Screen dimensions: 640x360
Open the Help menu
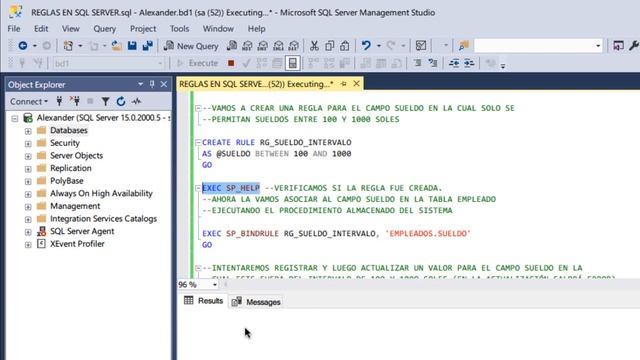point(256,29)
